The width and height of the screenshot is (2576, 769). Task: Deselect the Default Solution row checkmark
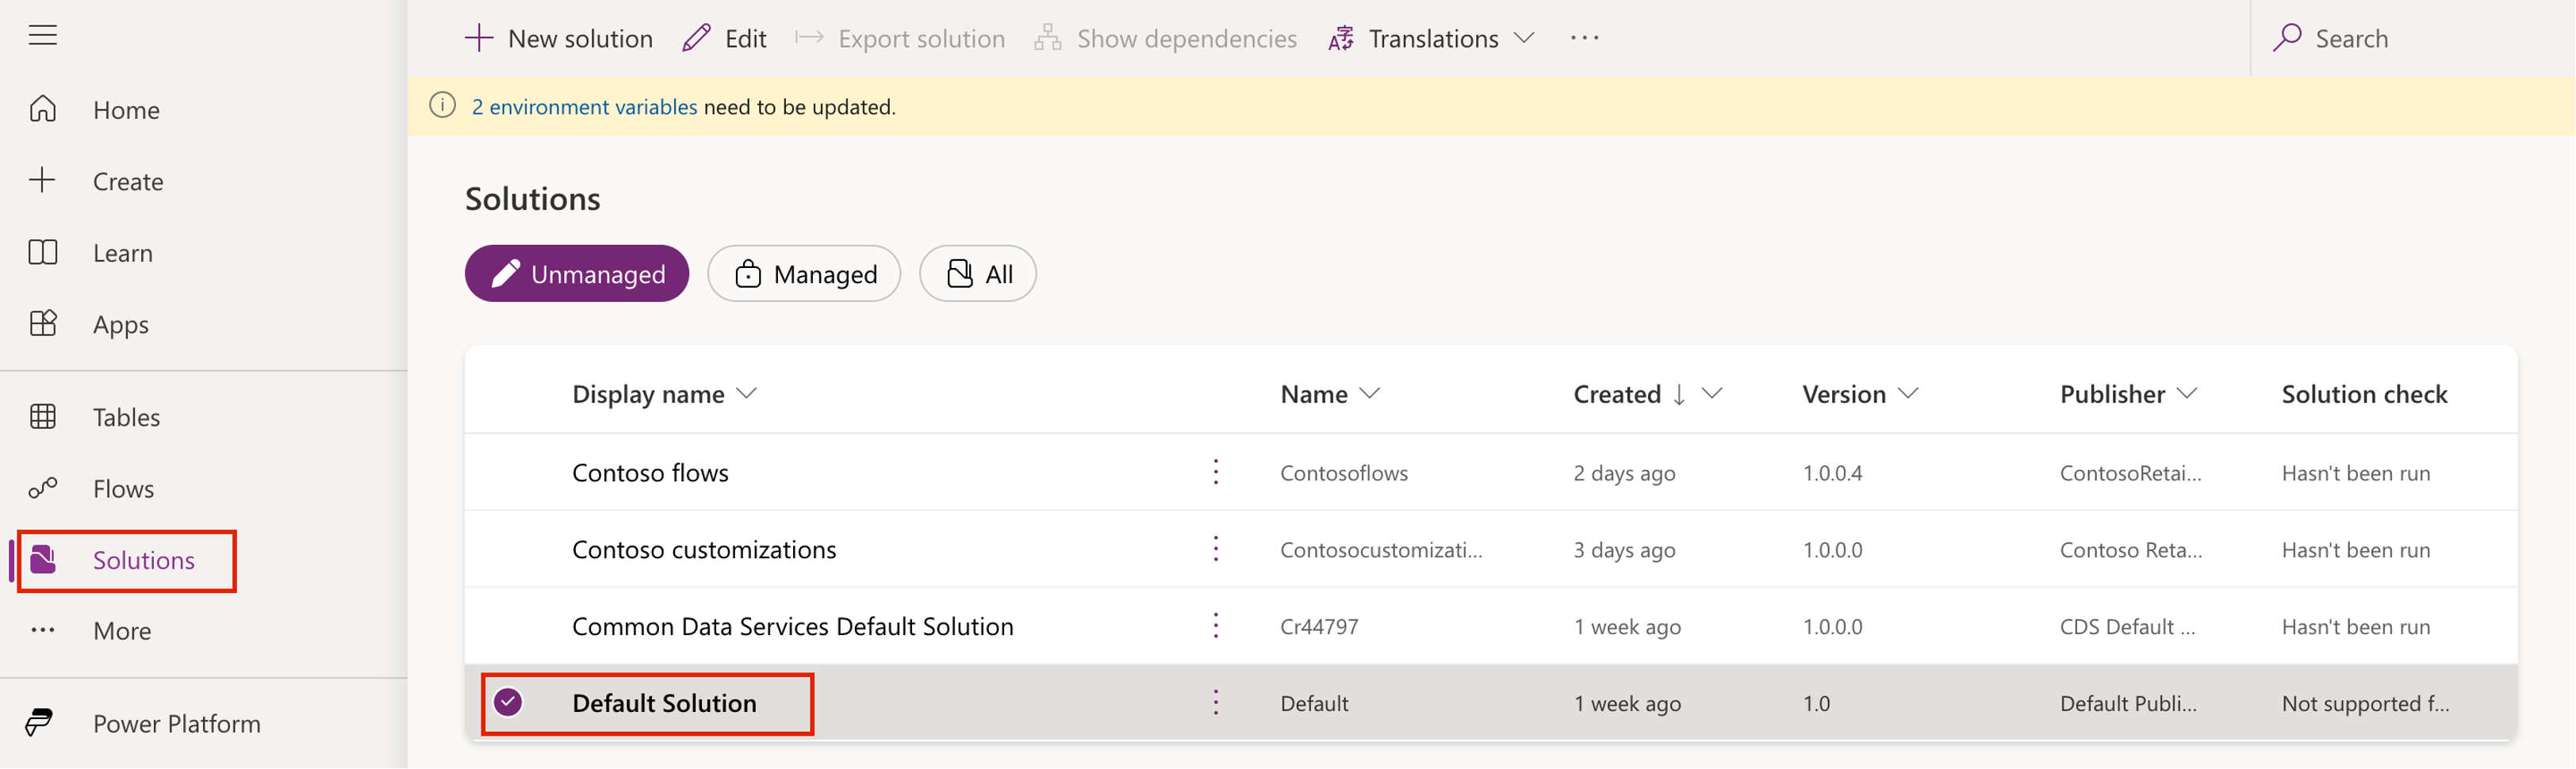pos(508,703)
